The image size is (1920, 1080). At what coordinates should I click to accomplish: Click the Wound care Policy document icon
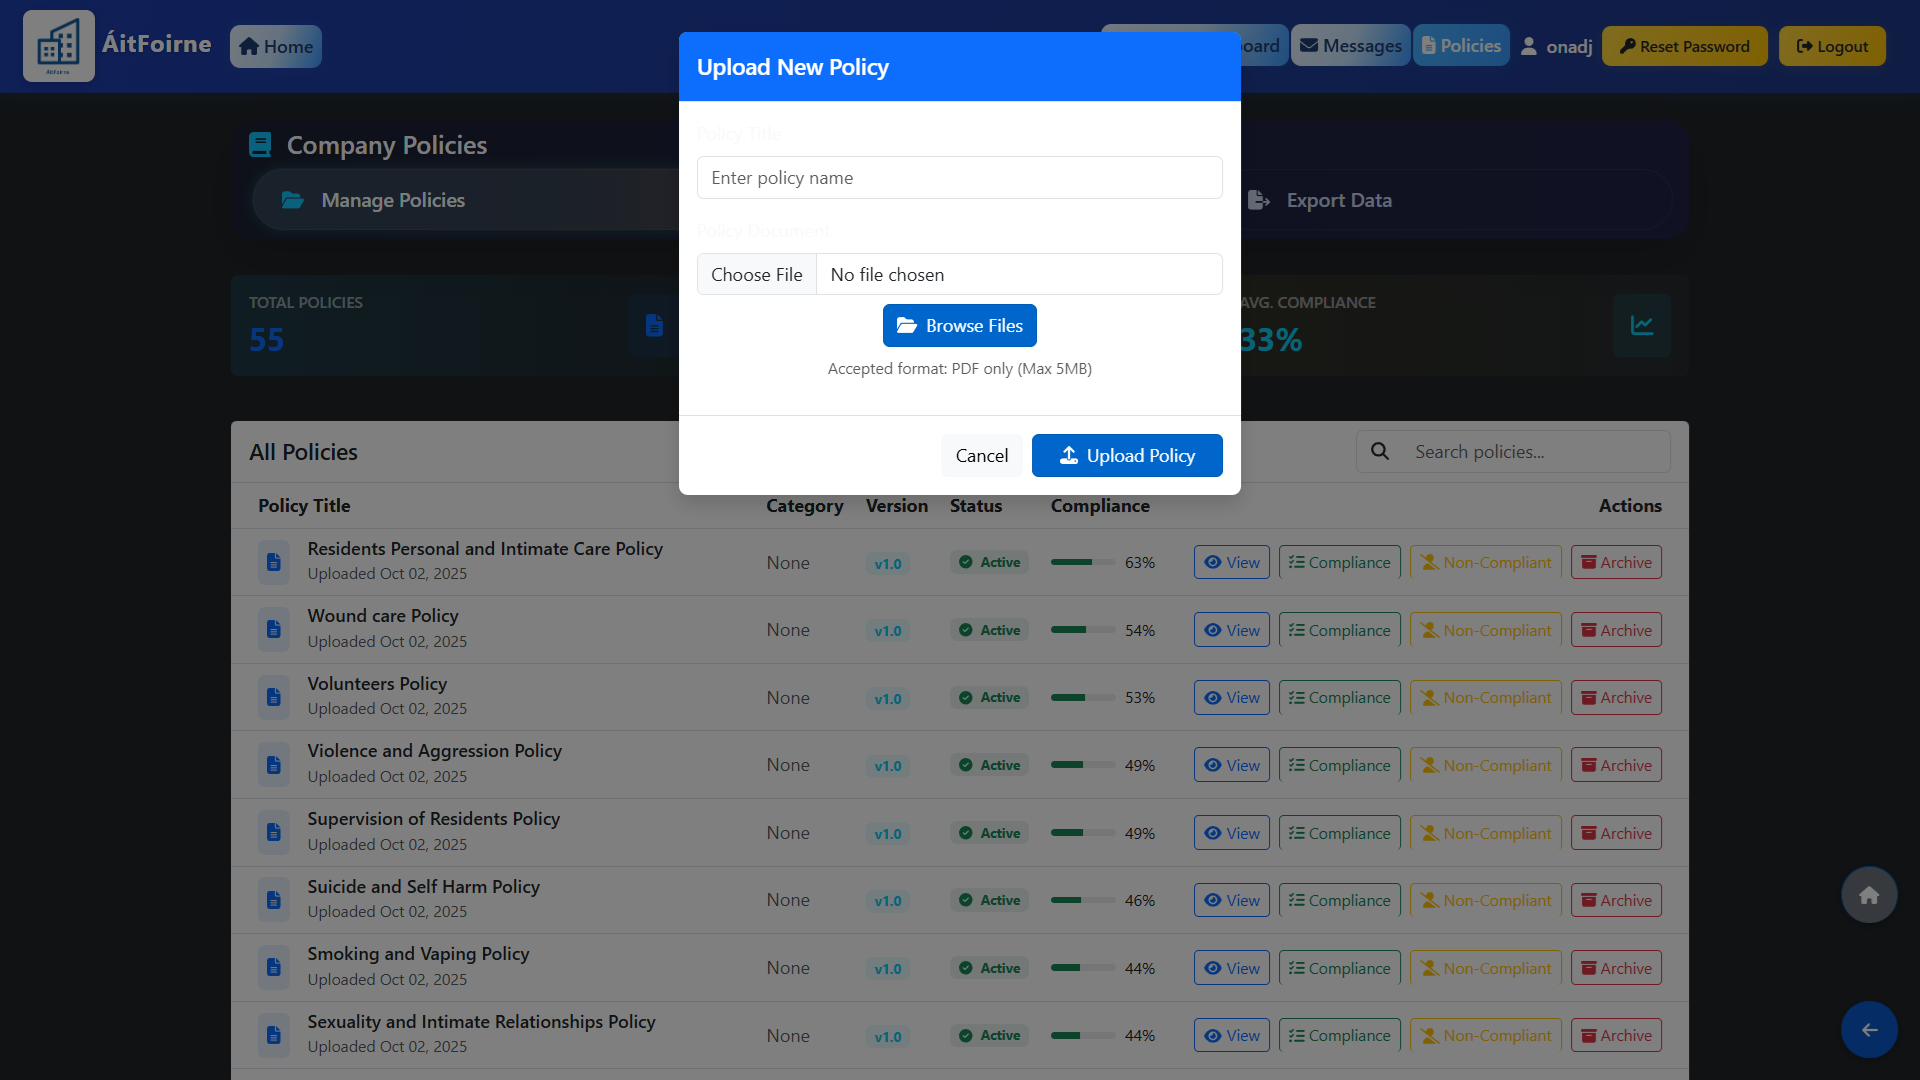273,629
